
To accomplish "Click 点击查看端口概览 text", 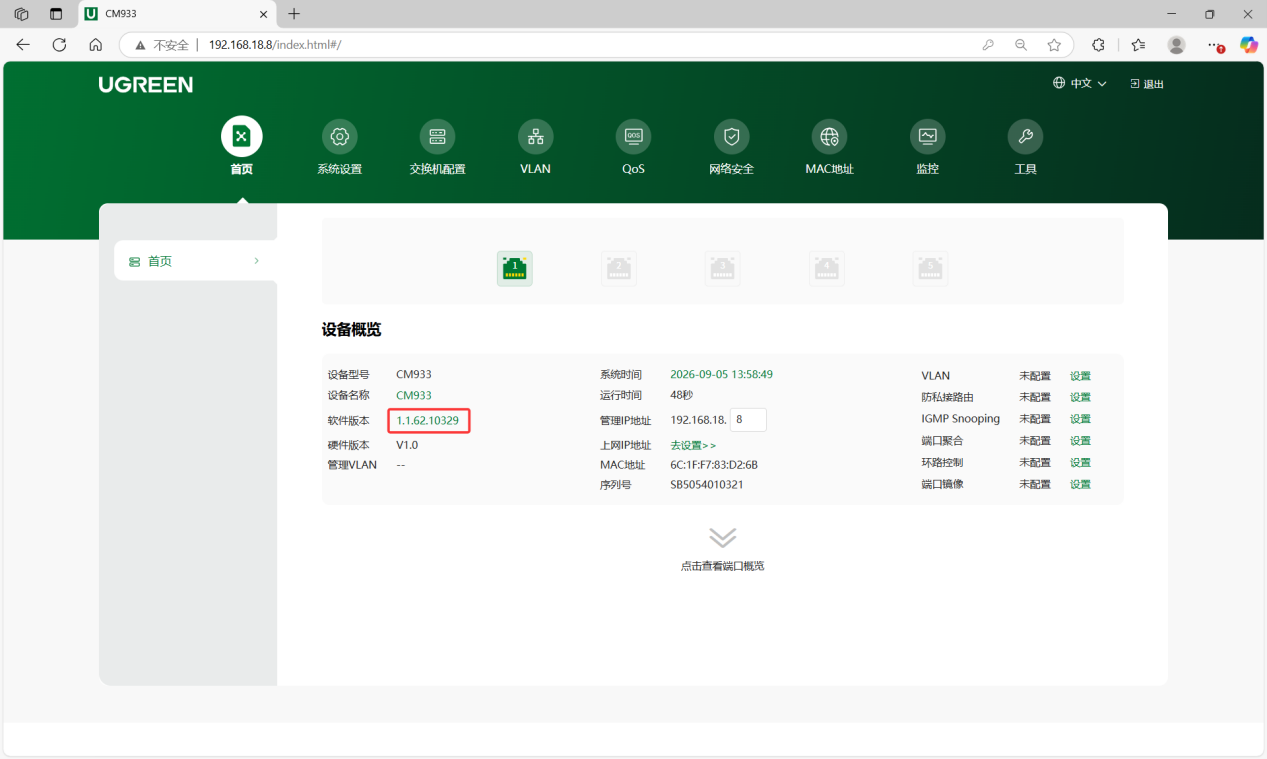I will click(723, 566).
